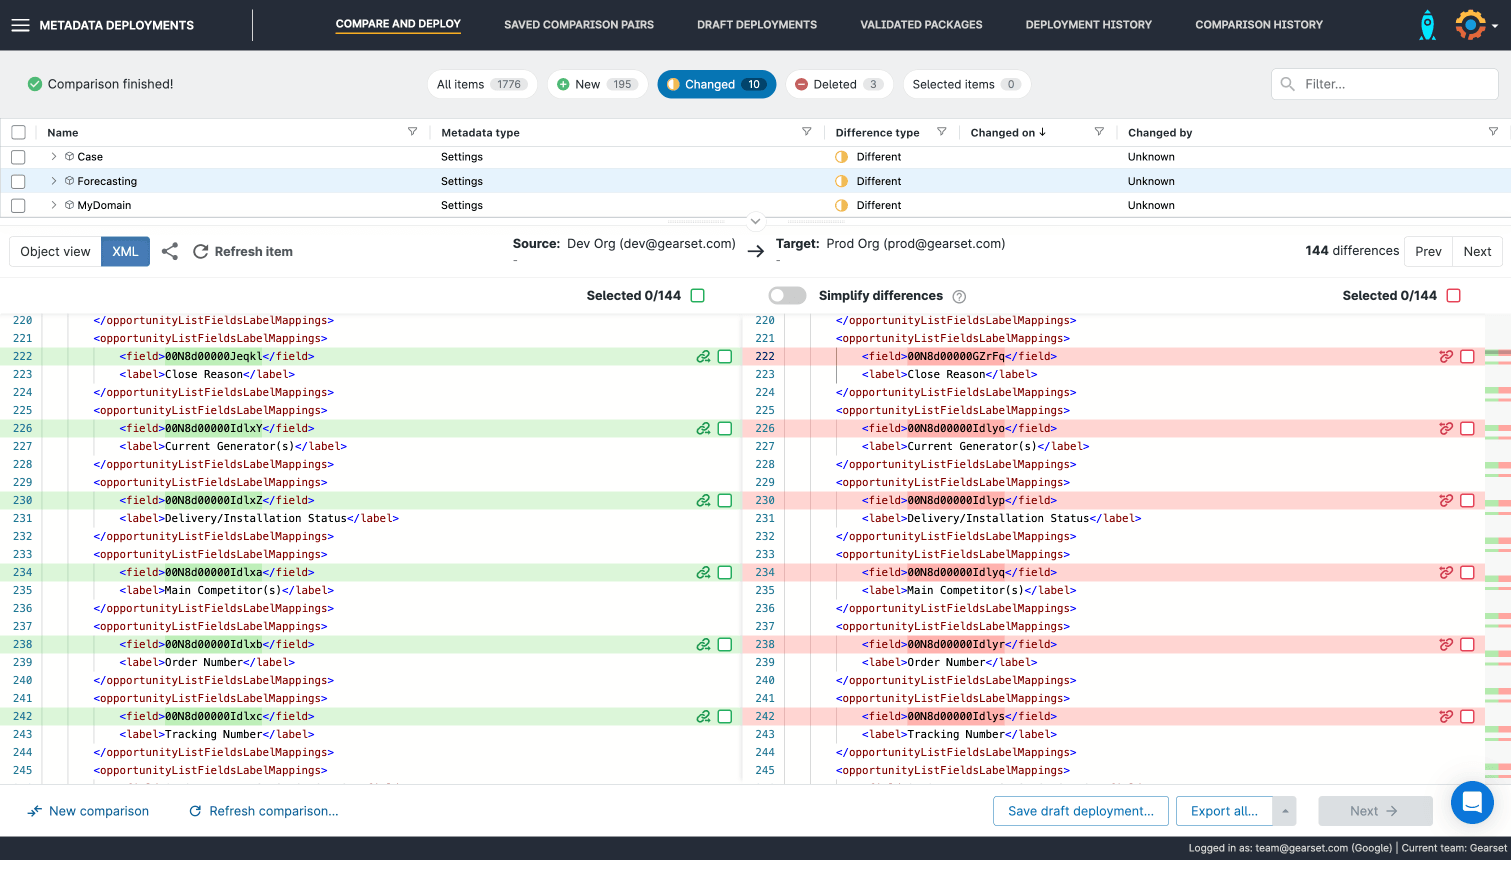The width and height of the screenshot is (1511, 893).
Task: Check the Forecasting row checkbox
Action: pos(18,182)
